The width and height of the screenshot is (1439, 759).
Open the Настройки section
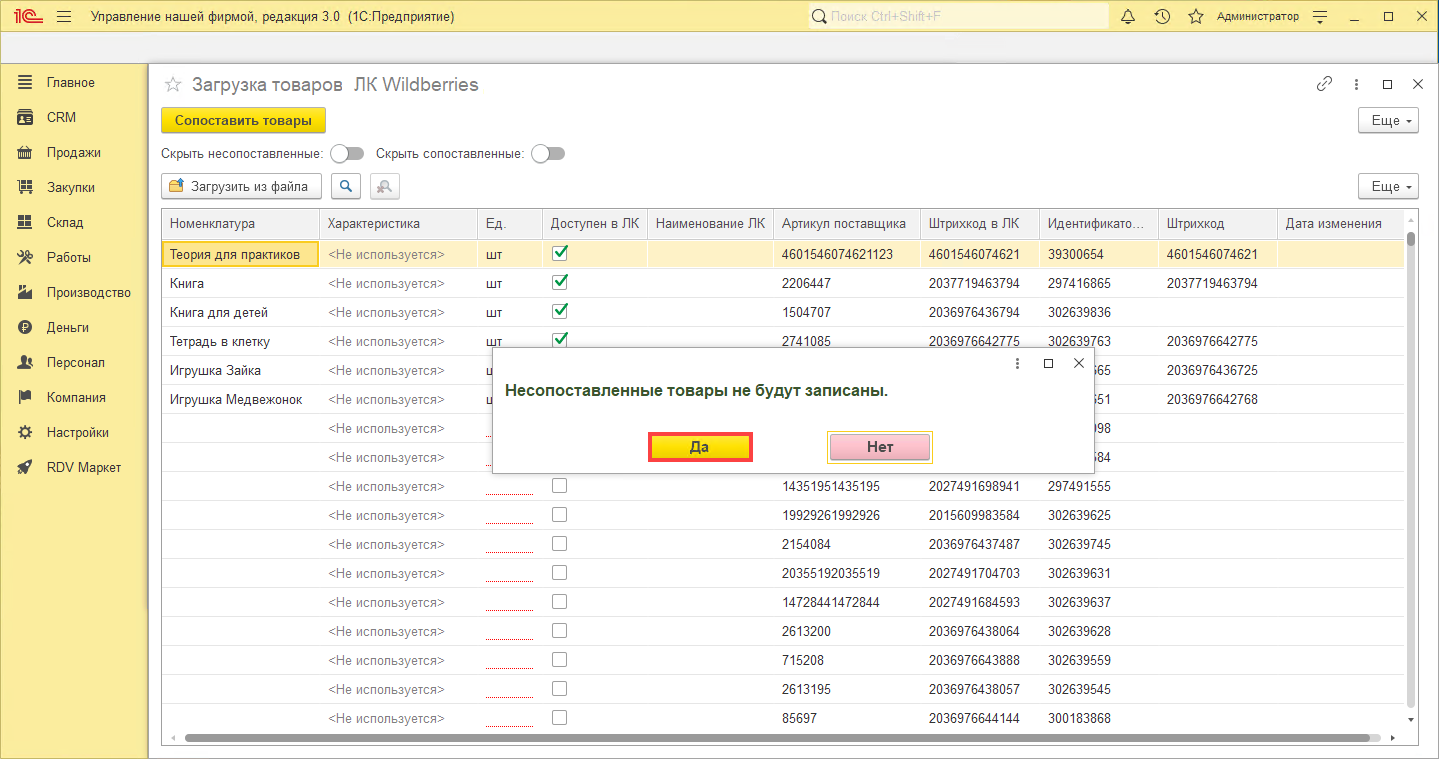coord(77,433)
